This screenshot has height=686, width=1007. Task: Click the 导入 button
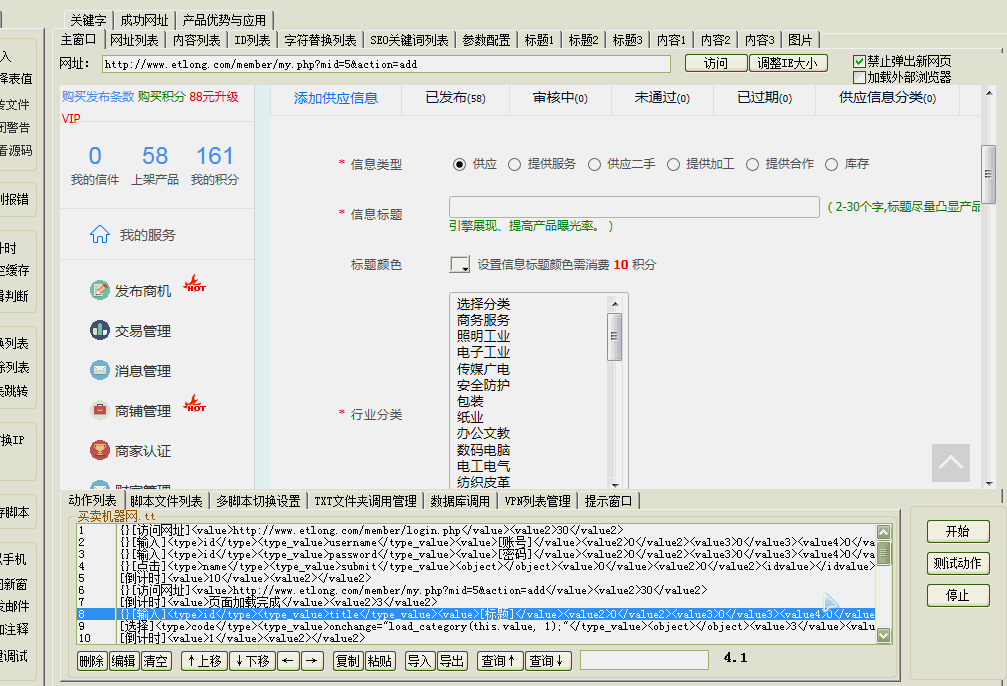click(419, 661)
